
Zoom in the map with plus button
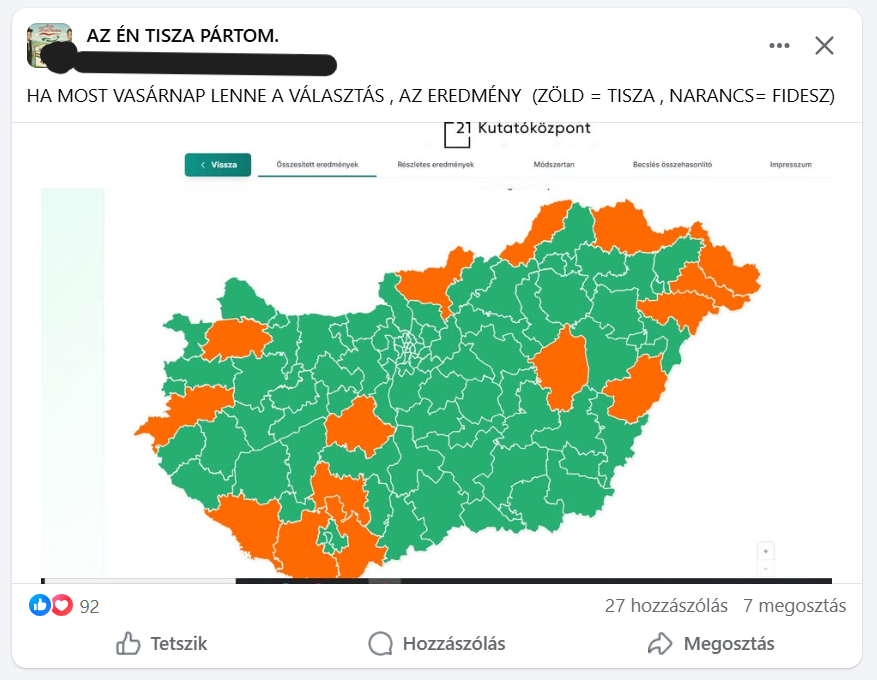click(x=766, y=551)
